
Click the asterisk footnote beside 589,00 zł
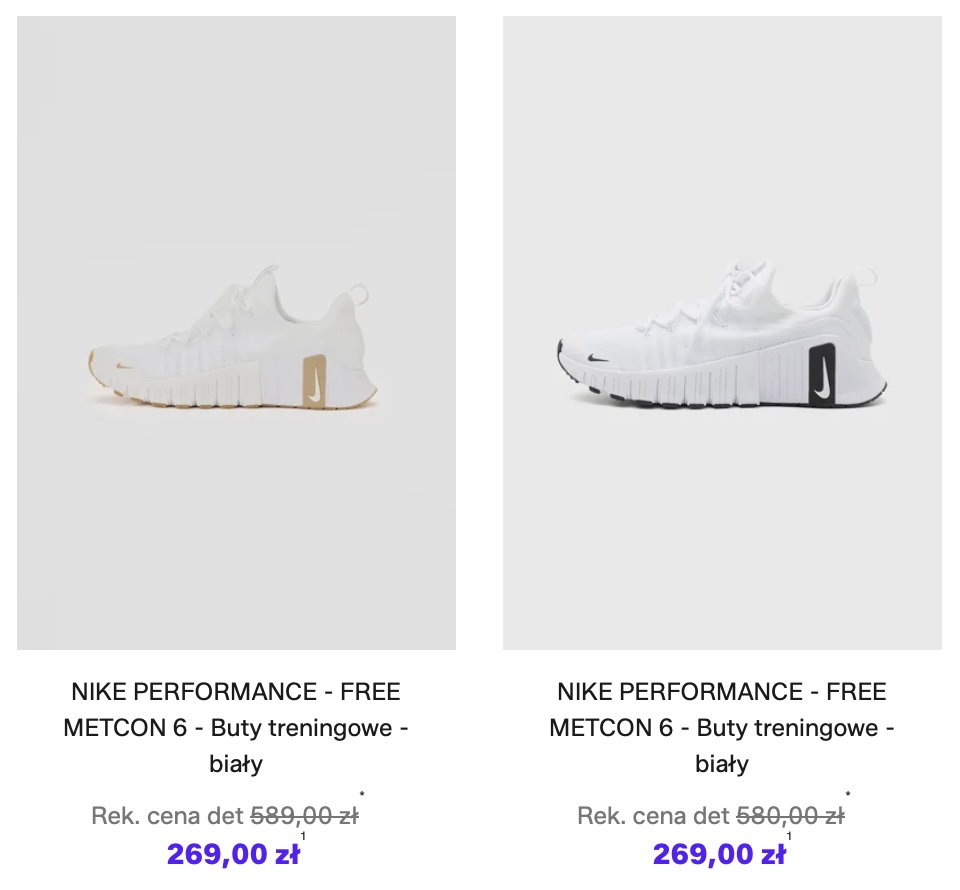[362, 796]
